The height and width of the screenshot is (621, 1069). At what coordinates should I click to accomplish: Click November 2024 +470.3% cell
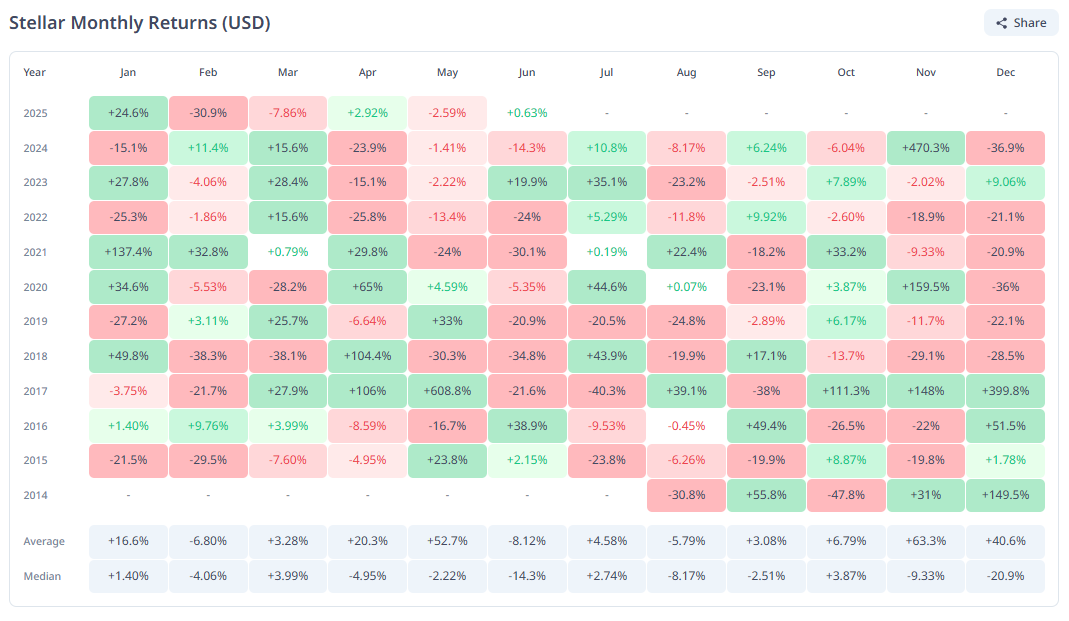(925, 148)
